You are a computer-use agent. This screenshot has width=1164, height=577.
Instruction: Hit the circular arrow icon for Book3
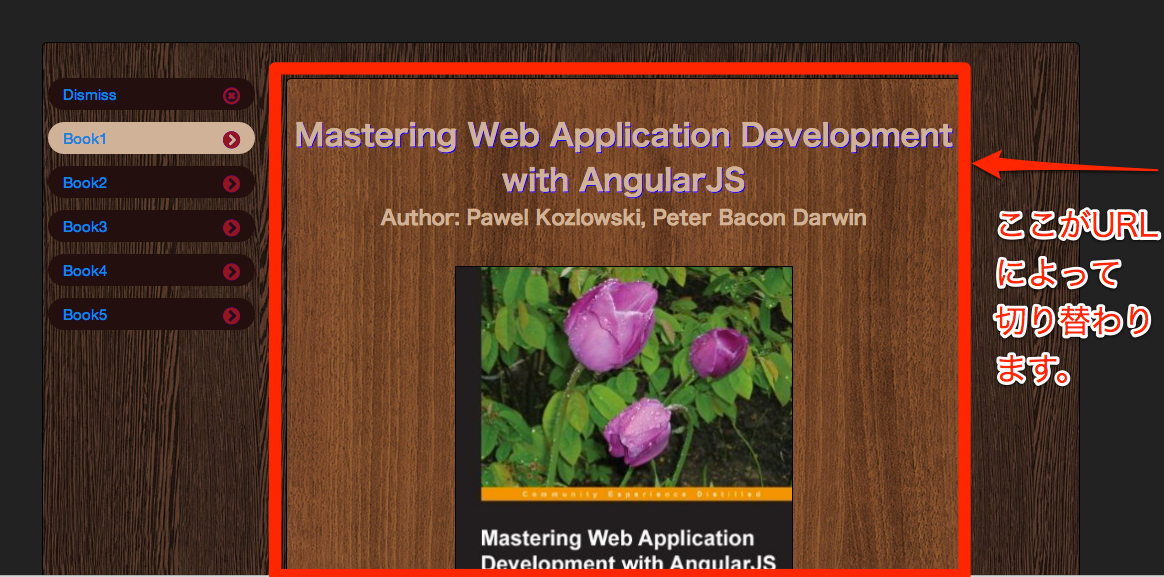tap(231, 227)
